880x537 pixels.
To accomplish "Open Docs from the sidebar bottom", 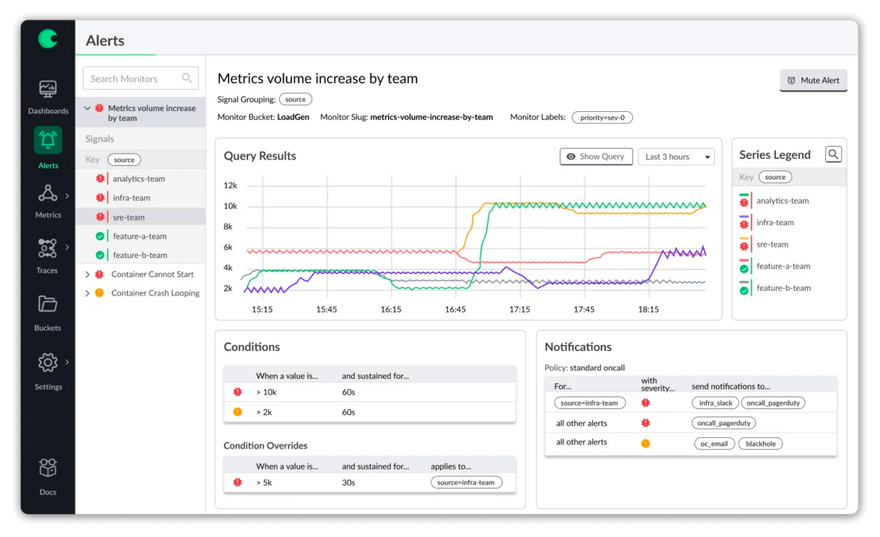I will pos(47,469).
